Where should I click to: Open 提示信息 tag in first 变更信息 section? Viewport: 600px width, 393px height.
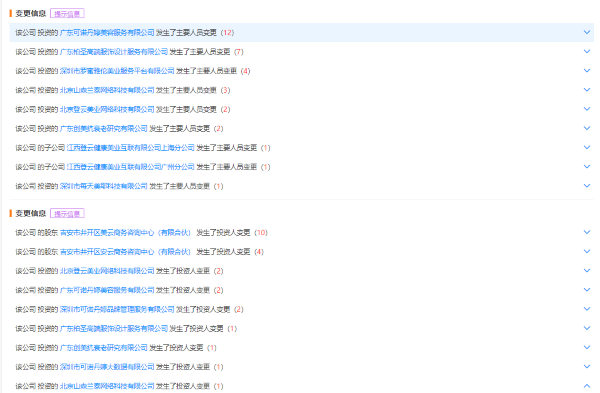click(x=67, y=14)
